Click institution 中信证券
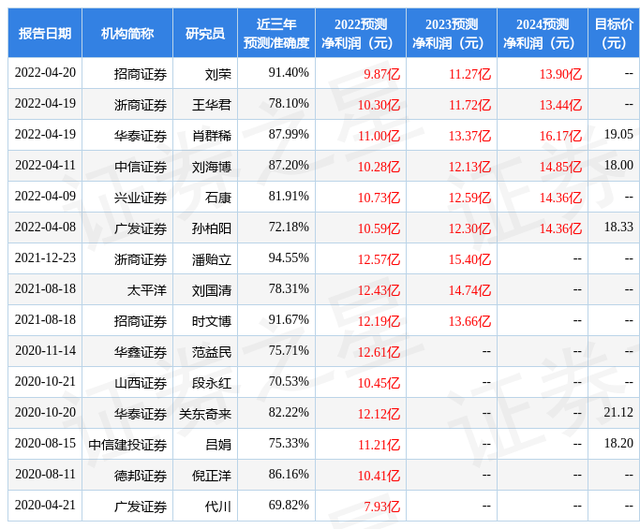 pos(140,167)
